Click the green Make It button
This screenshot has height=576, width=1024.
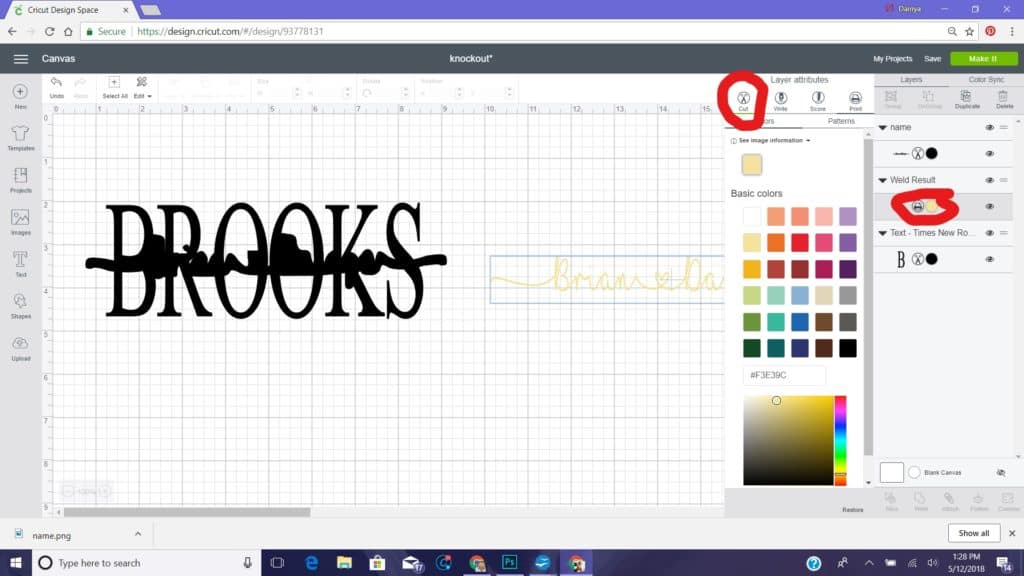click(983, 59)
